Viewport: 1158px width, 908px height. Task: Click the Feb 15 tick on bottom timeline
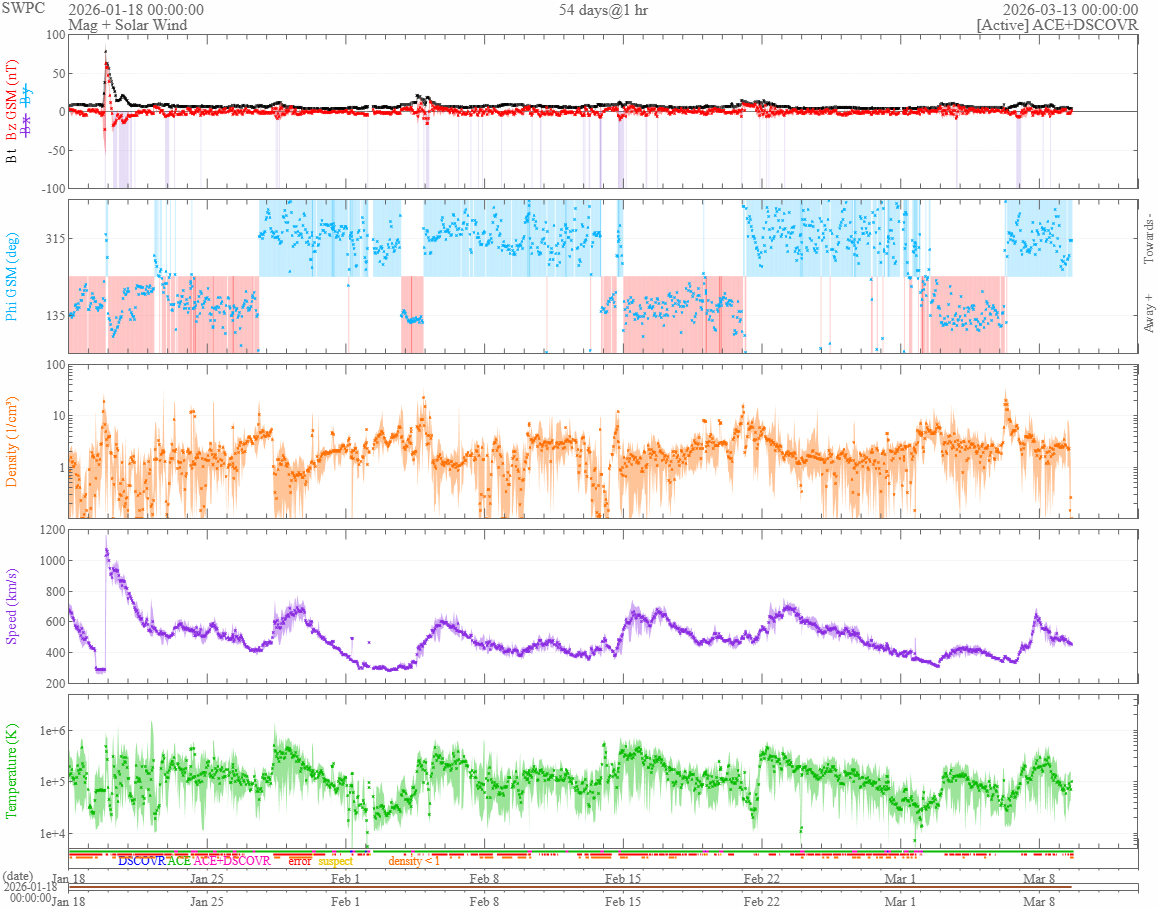click(623, 900)
